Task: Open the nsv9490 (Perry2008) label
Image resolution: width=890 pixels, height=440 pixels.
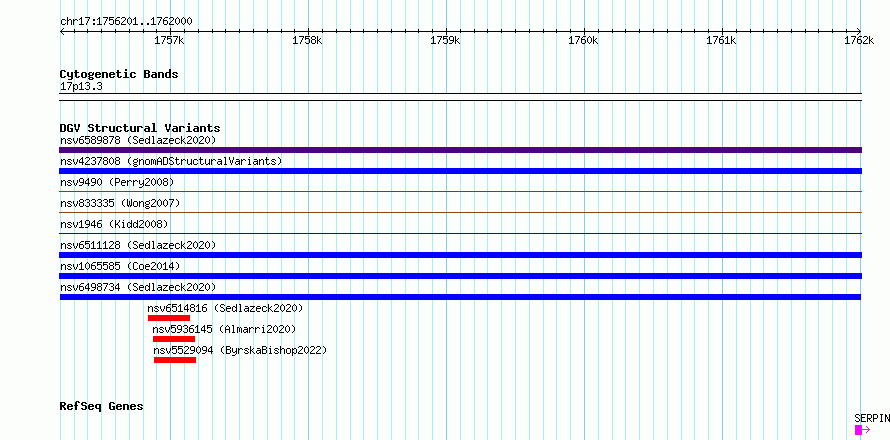Action: (x=117, y=182)
